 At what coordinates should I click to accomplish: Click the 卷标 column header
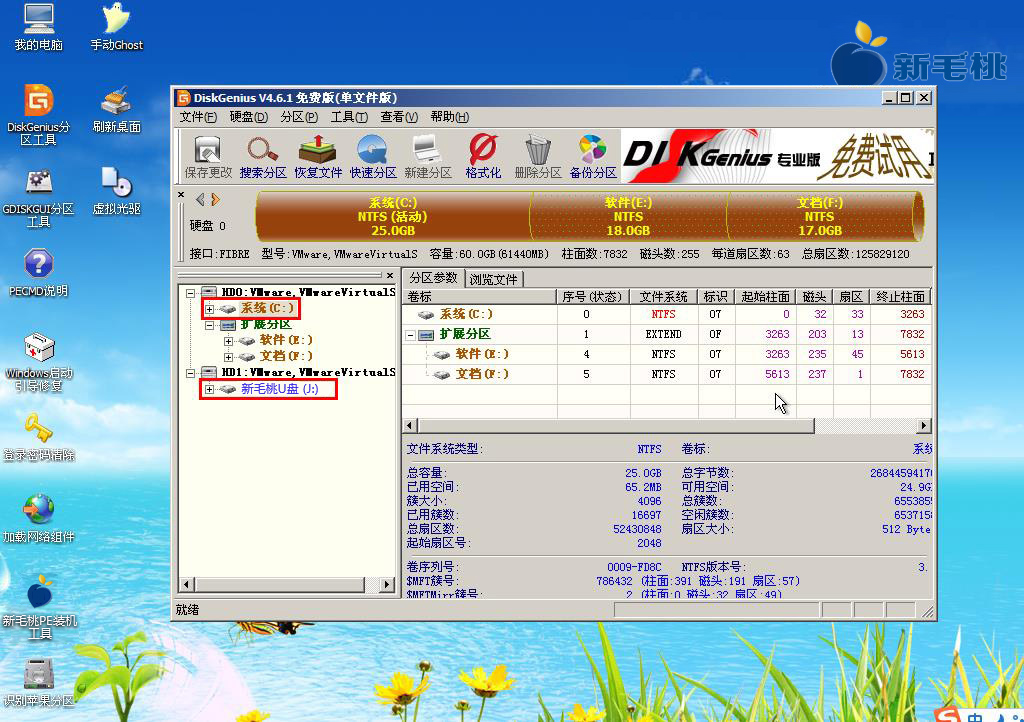(x=479, y=297)
